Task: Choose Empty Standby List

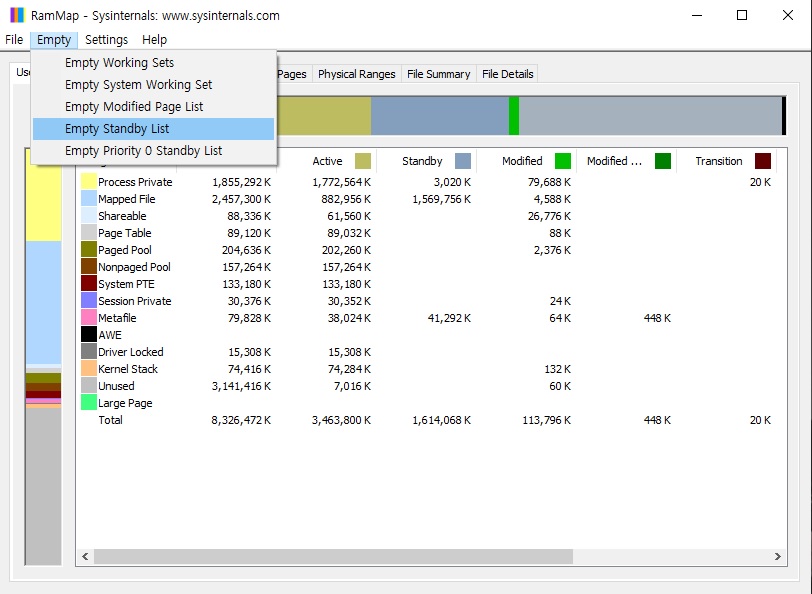Action: 153,128
